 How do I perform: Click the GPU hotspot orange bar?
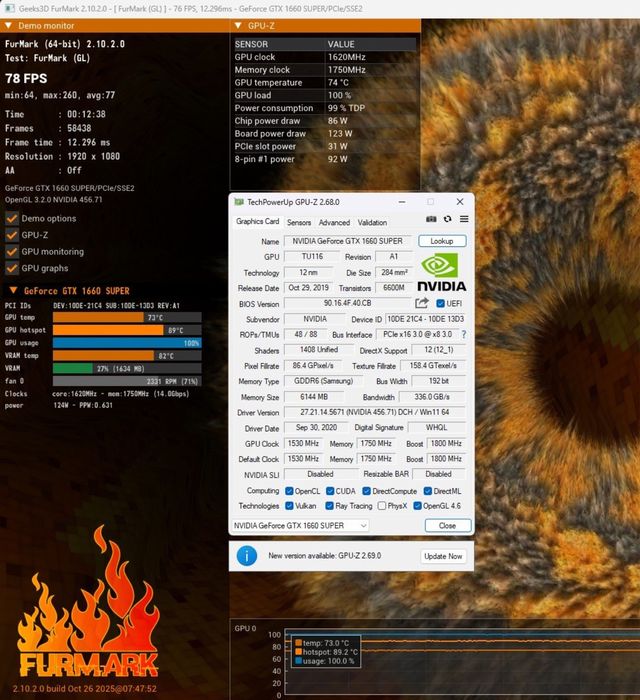pyautogui.click(x=108, y=330)
